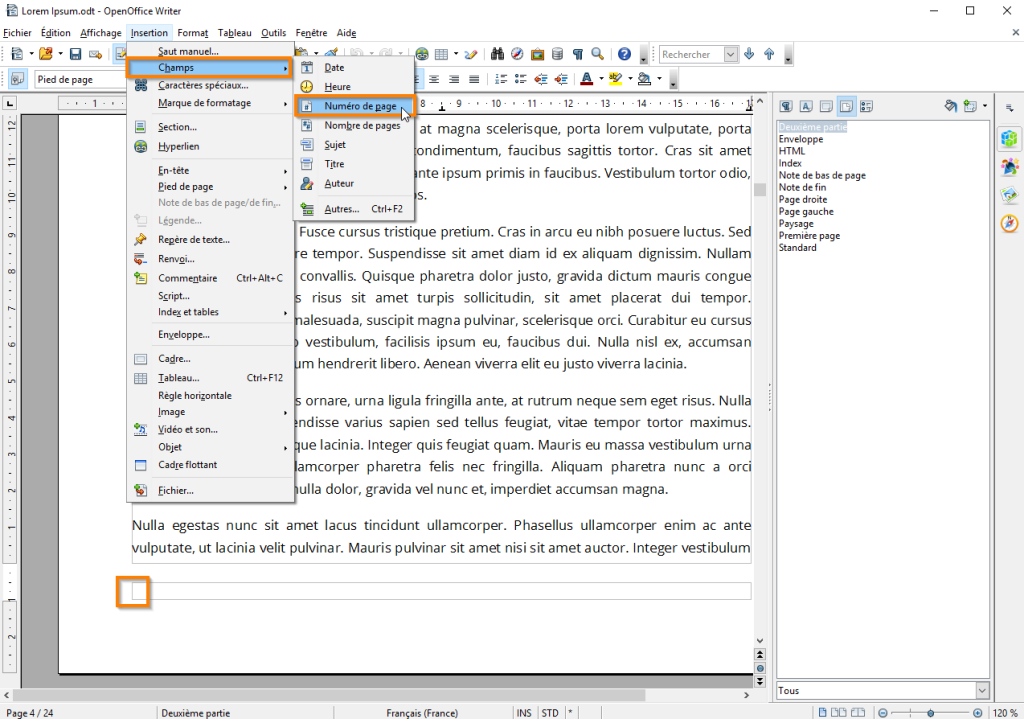This screenshot has height=719, width=1024.
Task: Click the email document icon
Action: coord(95,54)
